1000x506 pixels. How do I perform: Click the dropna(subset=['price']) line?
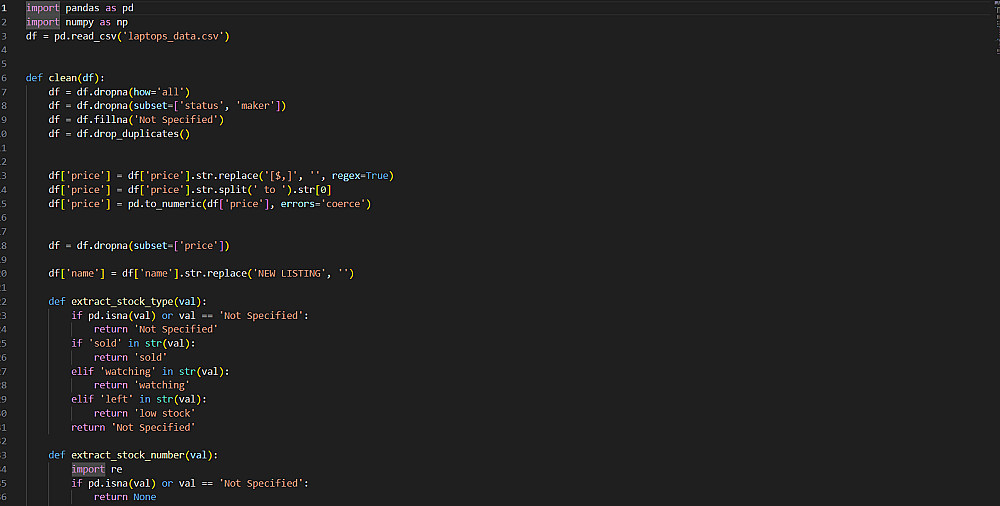139,246
